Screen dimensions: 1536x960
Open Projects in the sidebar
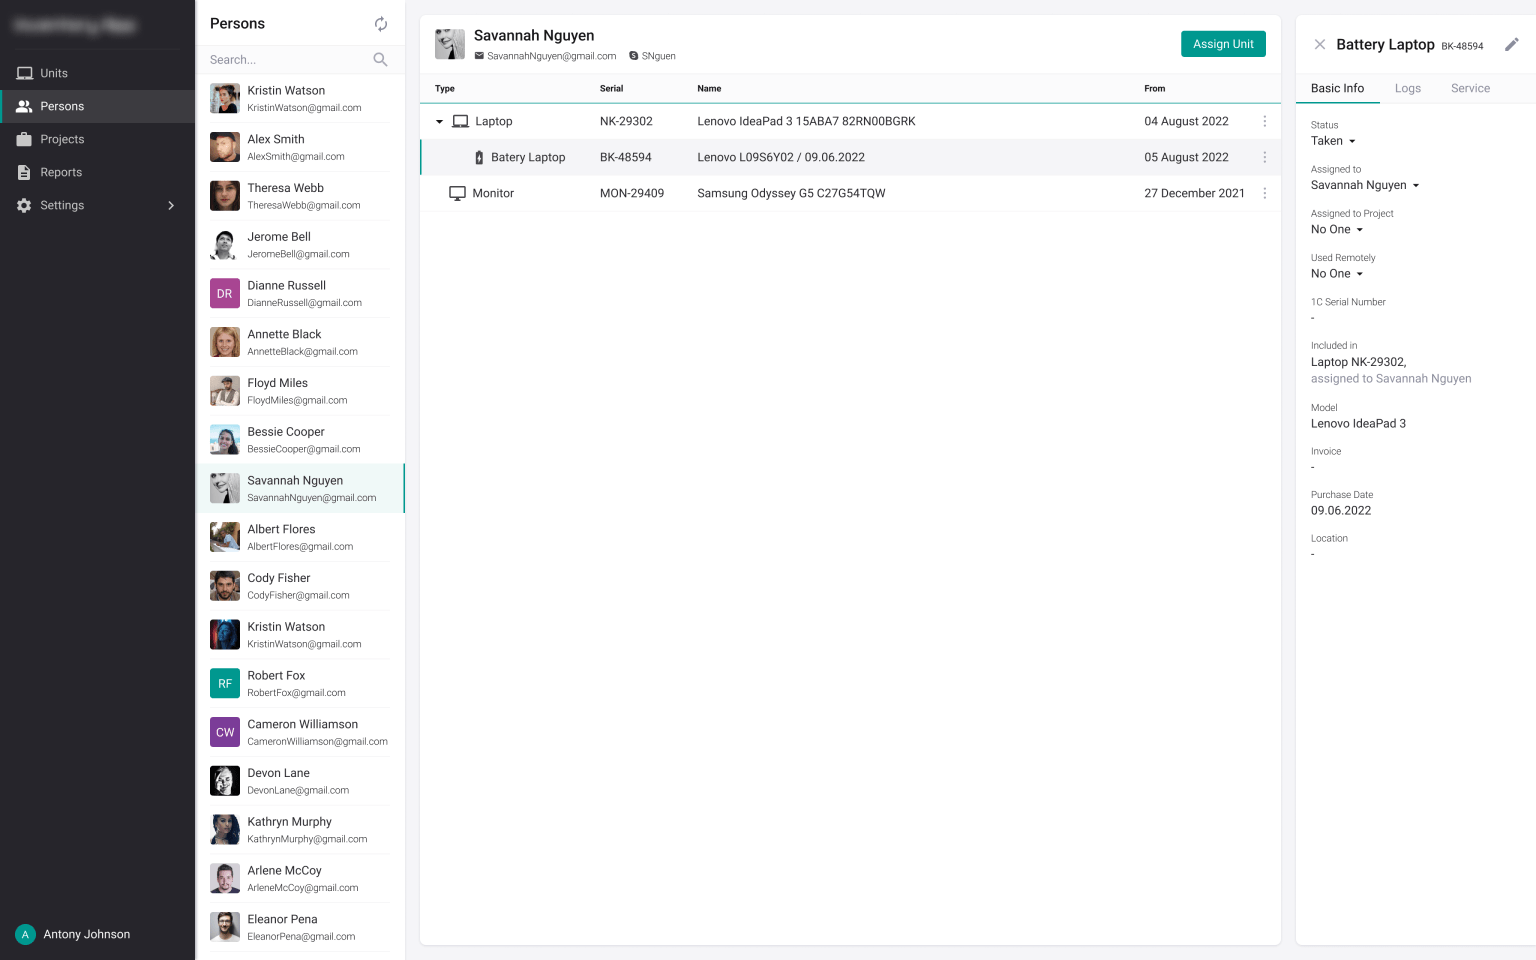click(x=97, y=139)
